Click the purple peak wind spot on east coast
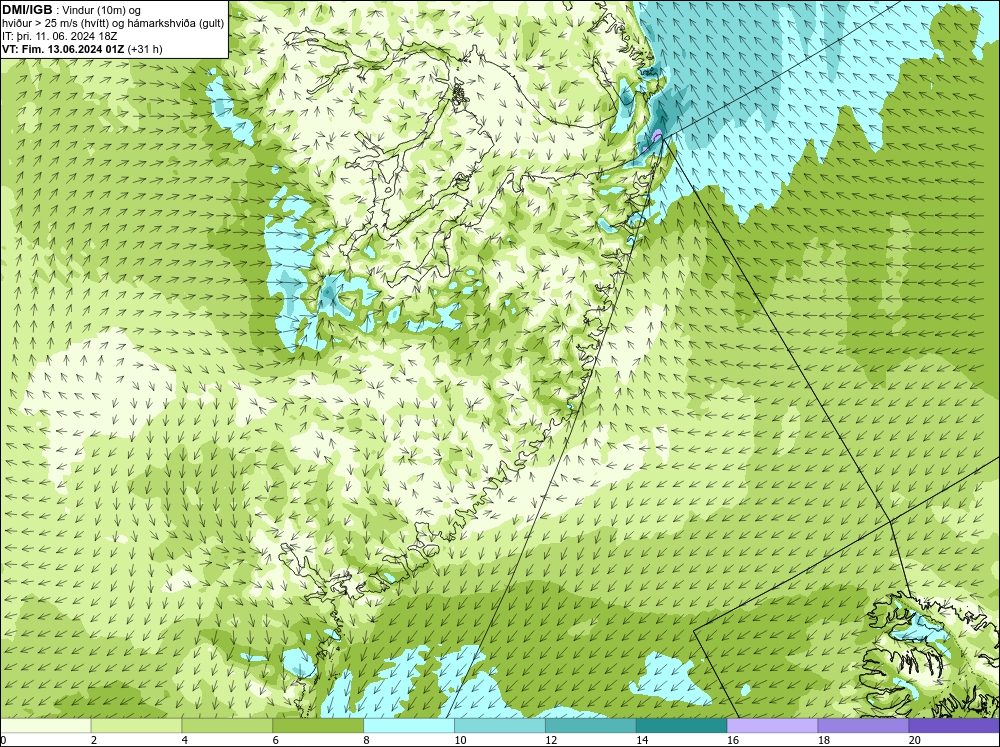The width and height of the screenshot is (1000, 747). [656, 135]
